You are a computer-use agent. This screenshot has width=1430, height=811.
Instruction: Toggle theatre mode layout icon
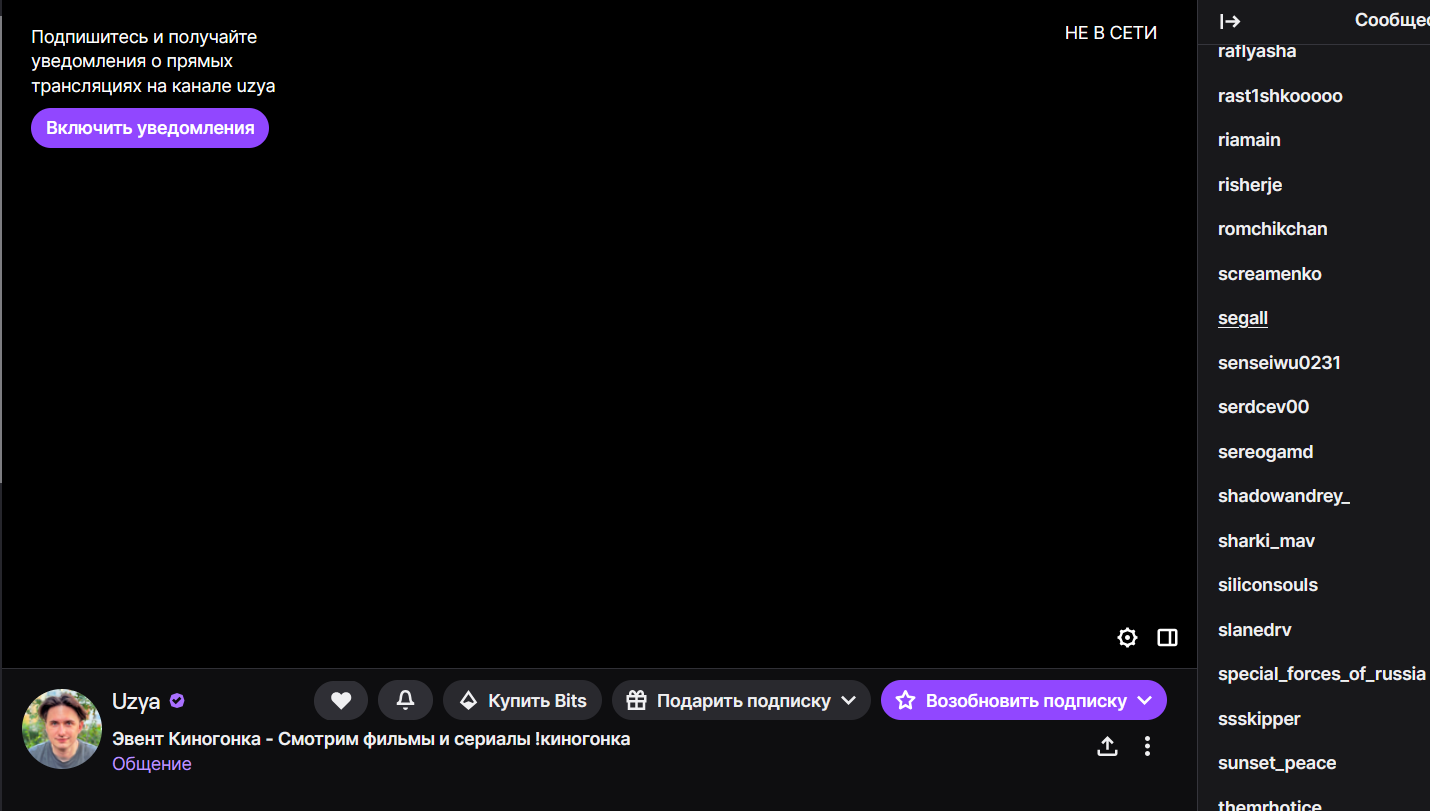coord(1167,638)
